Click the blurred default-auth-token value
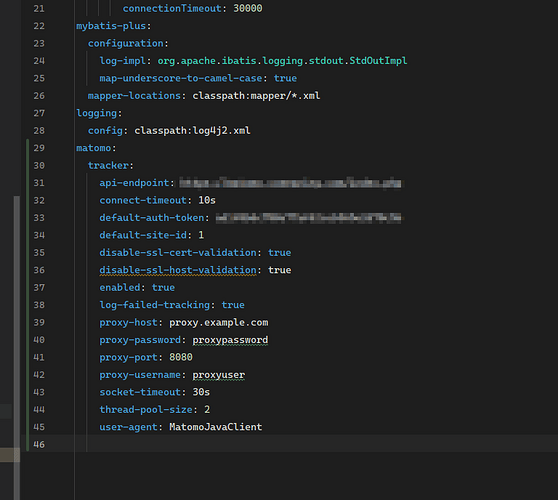This screenshot has height=500, width=558. 309,218
